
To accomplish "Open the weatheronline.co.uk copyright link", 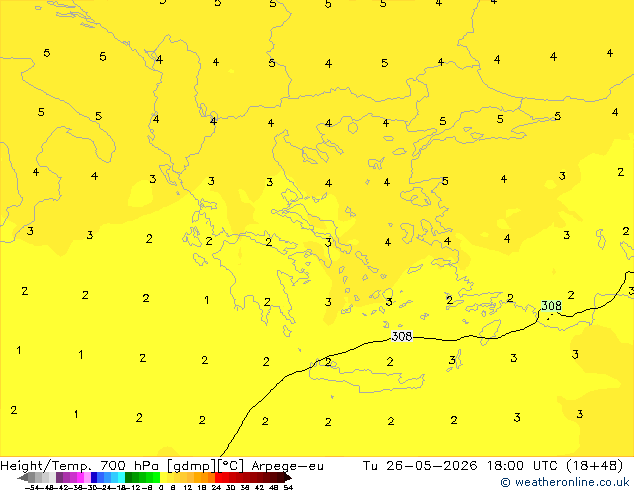I will point(565,482).
